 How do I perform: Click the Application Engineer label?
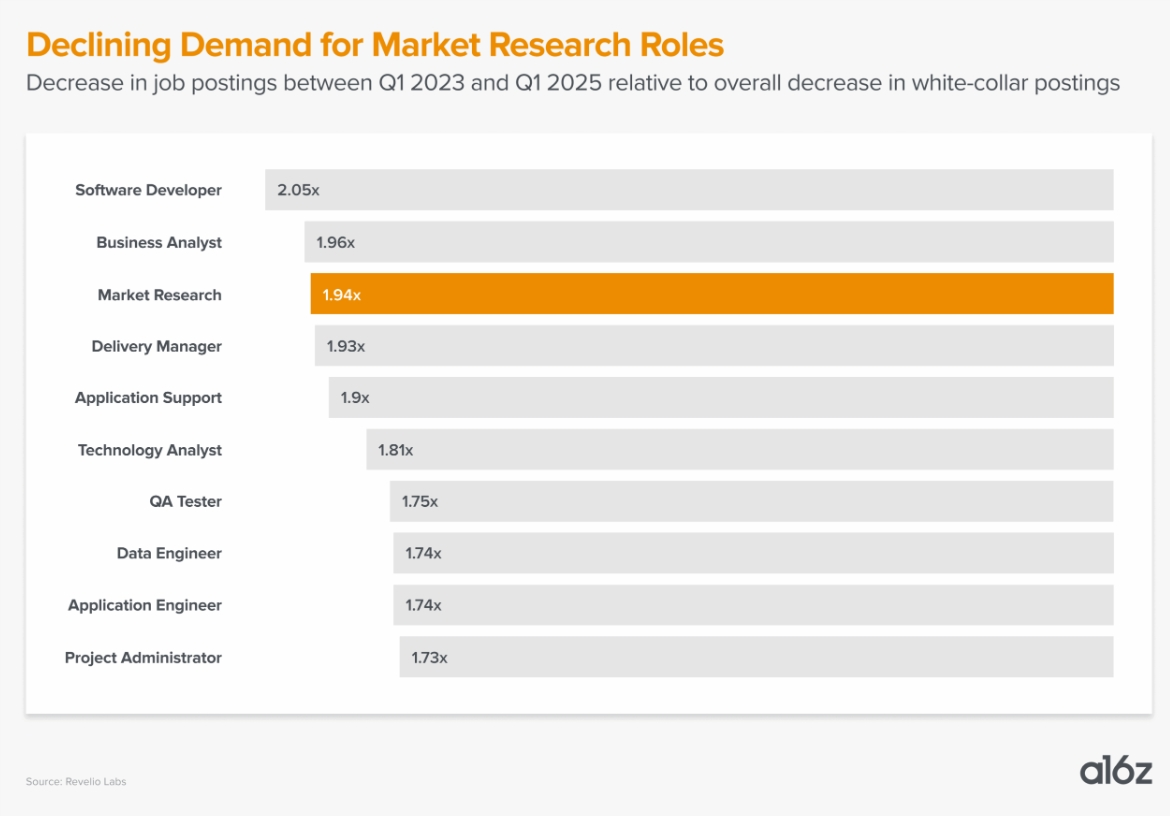click(145, 605)
